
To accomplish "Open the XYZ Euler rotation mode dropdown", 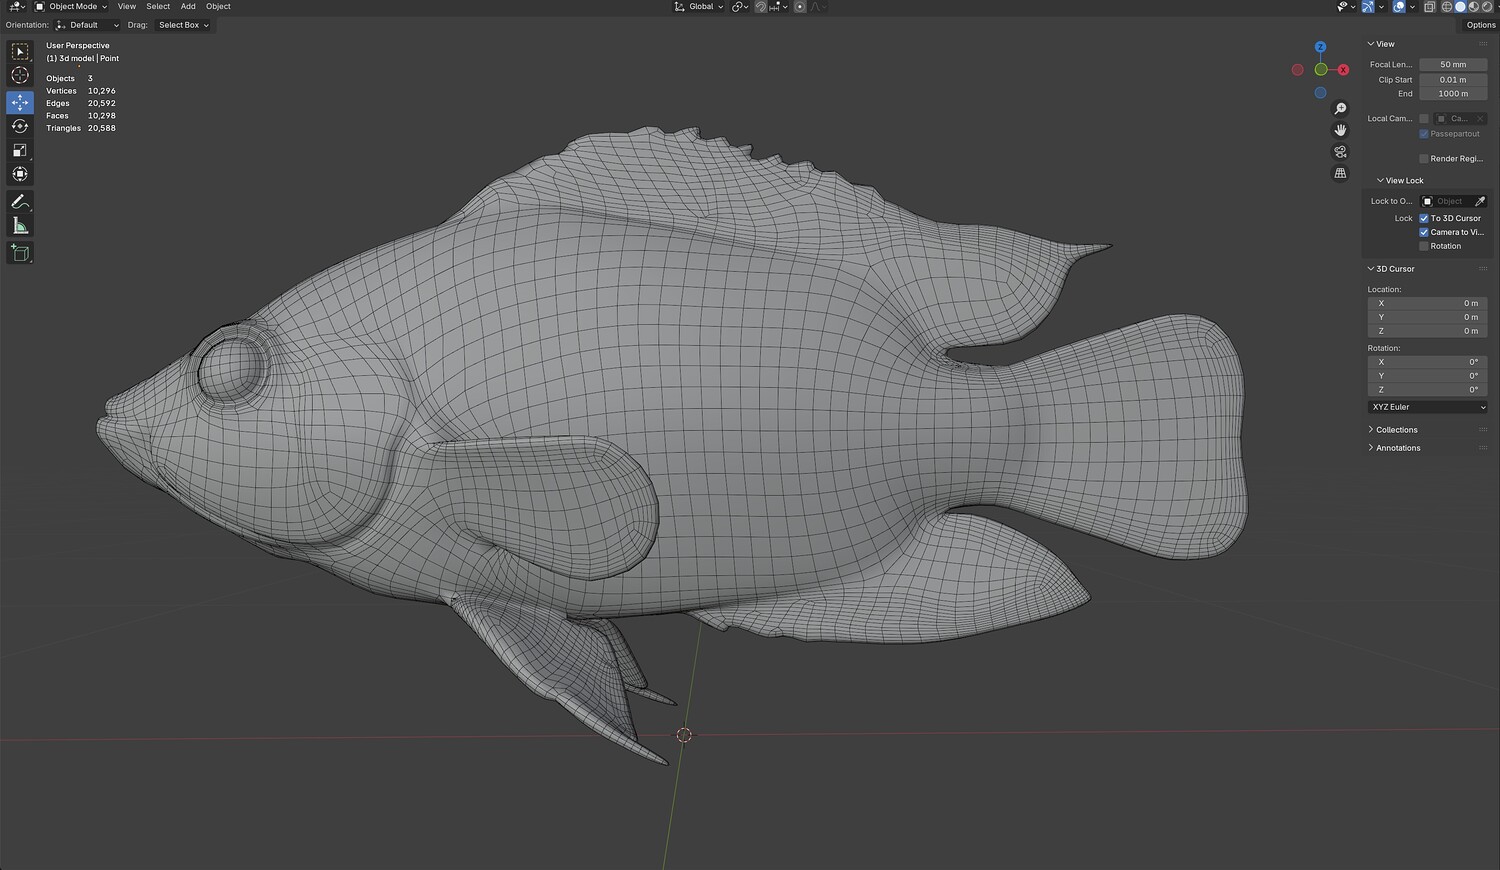I will point(1427,407).
